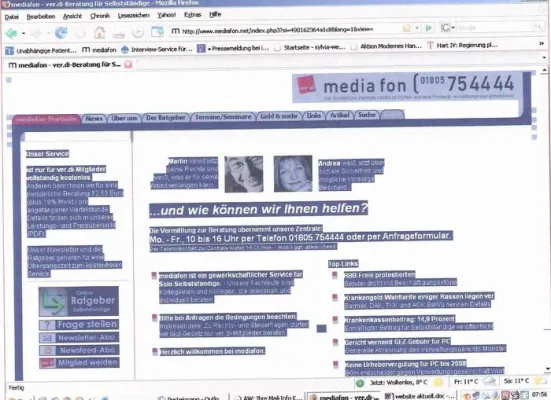Click the URL address field
551x400 pixels.
[x=278, y=31]
